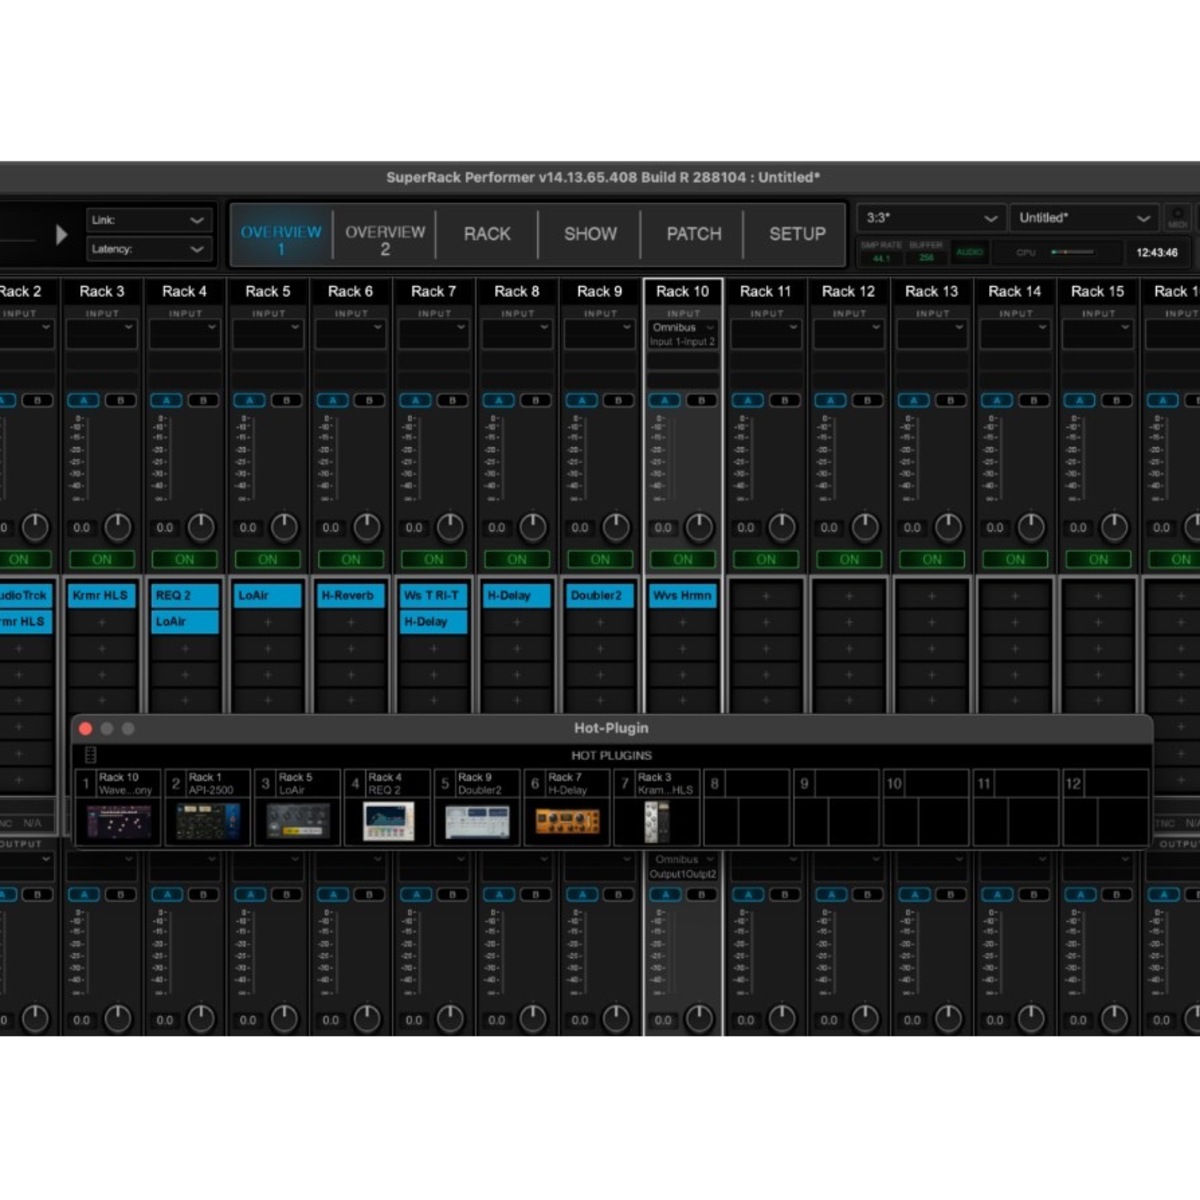Select input B for Rack 6
Screen dimensions: 1200x1200
tap(370, 400)
